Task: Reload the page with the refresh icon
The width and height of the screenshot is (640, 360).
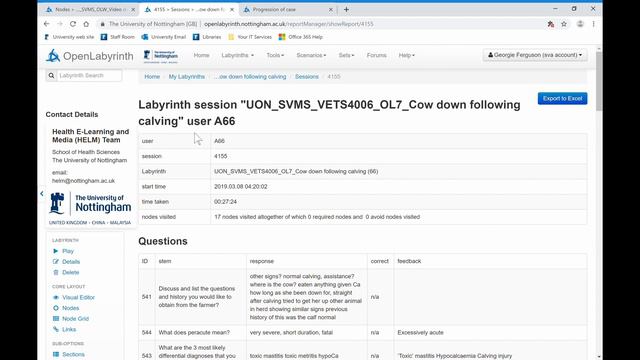Action: (73, 24)
